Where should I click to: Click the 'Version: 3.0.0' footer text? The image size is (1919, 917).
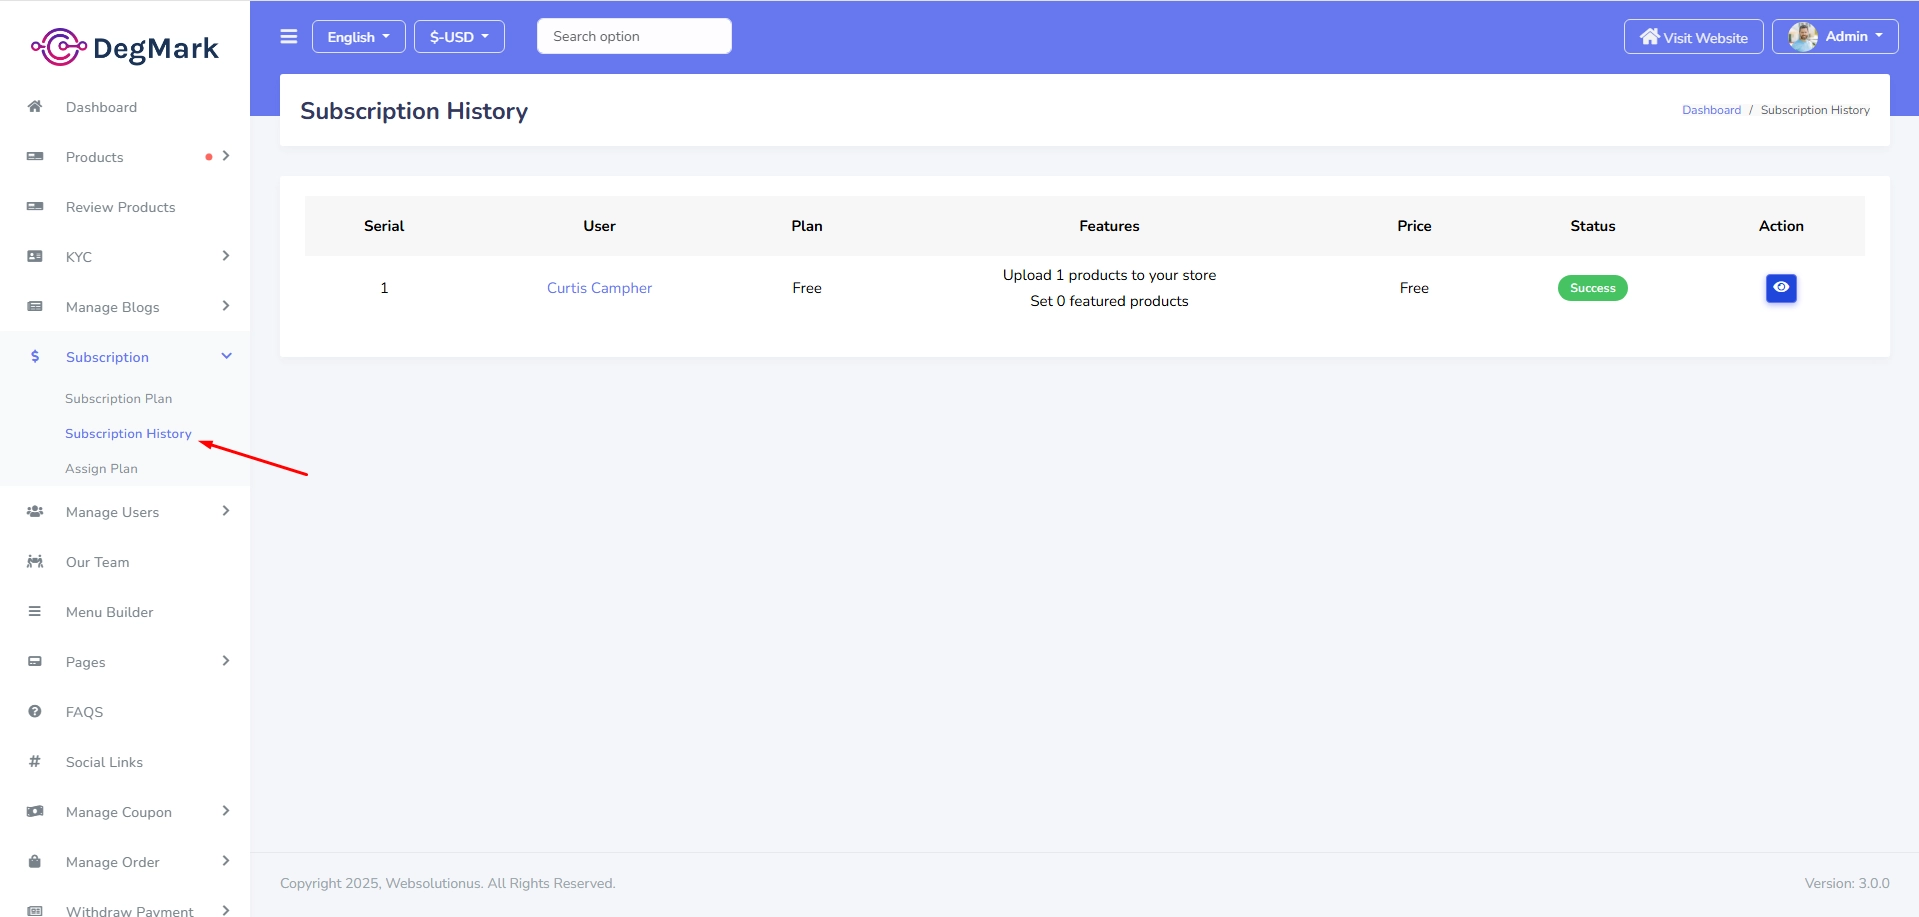point(1847,883)
